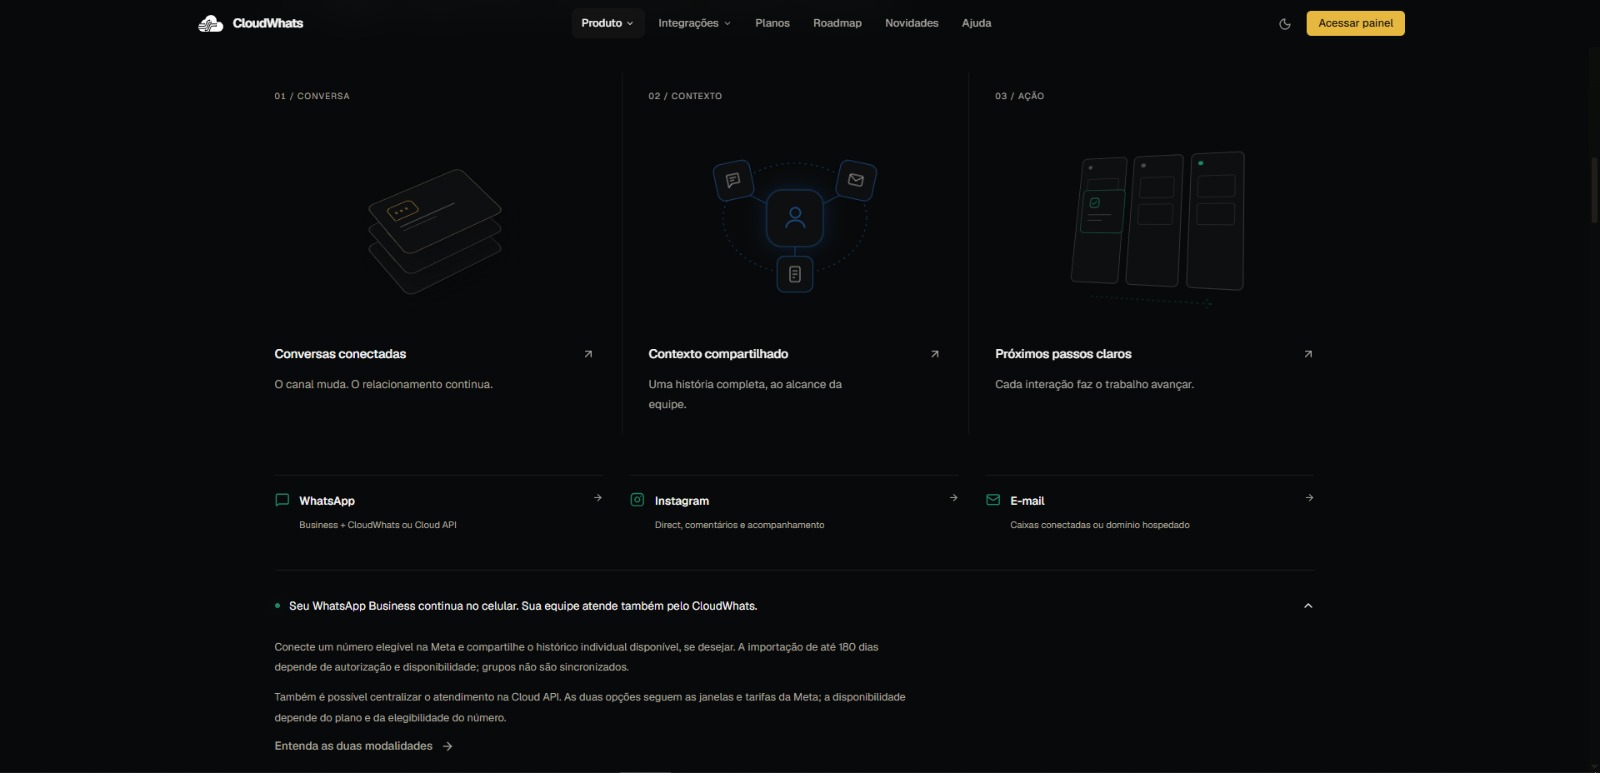Viewport: 1600px width, 773px height.
Task: Click the arrow after Entenda as duas modalidades
Action: (447, 746)
